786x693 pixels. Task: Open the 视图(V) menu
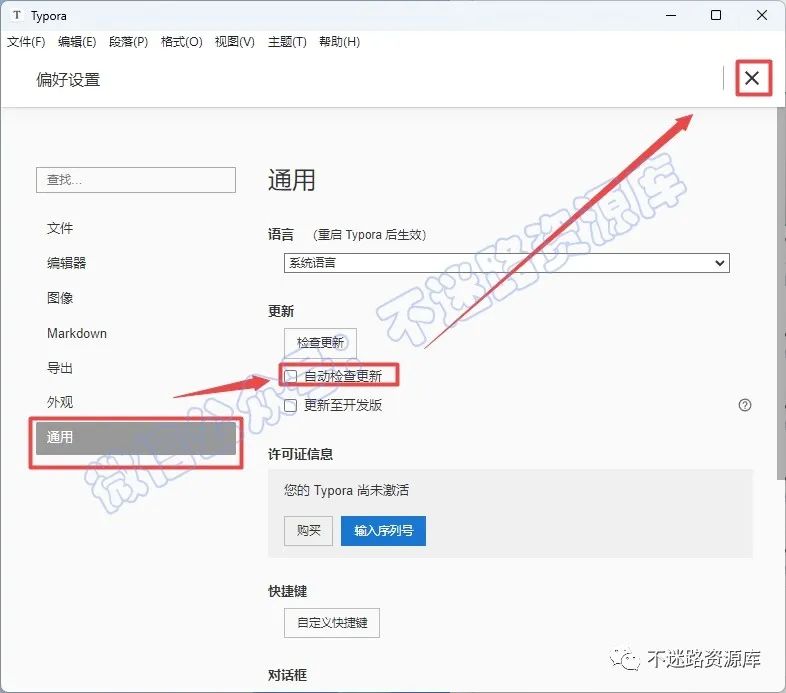(235, 42)
